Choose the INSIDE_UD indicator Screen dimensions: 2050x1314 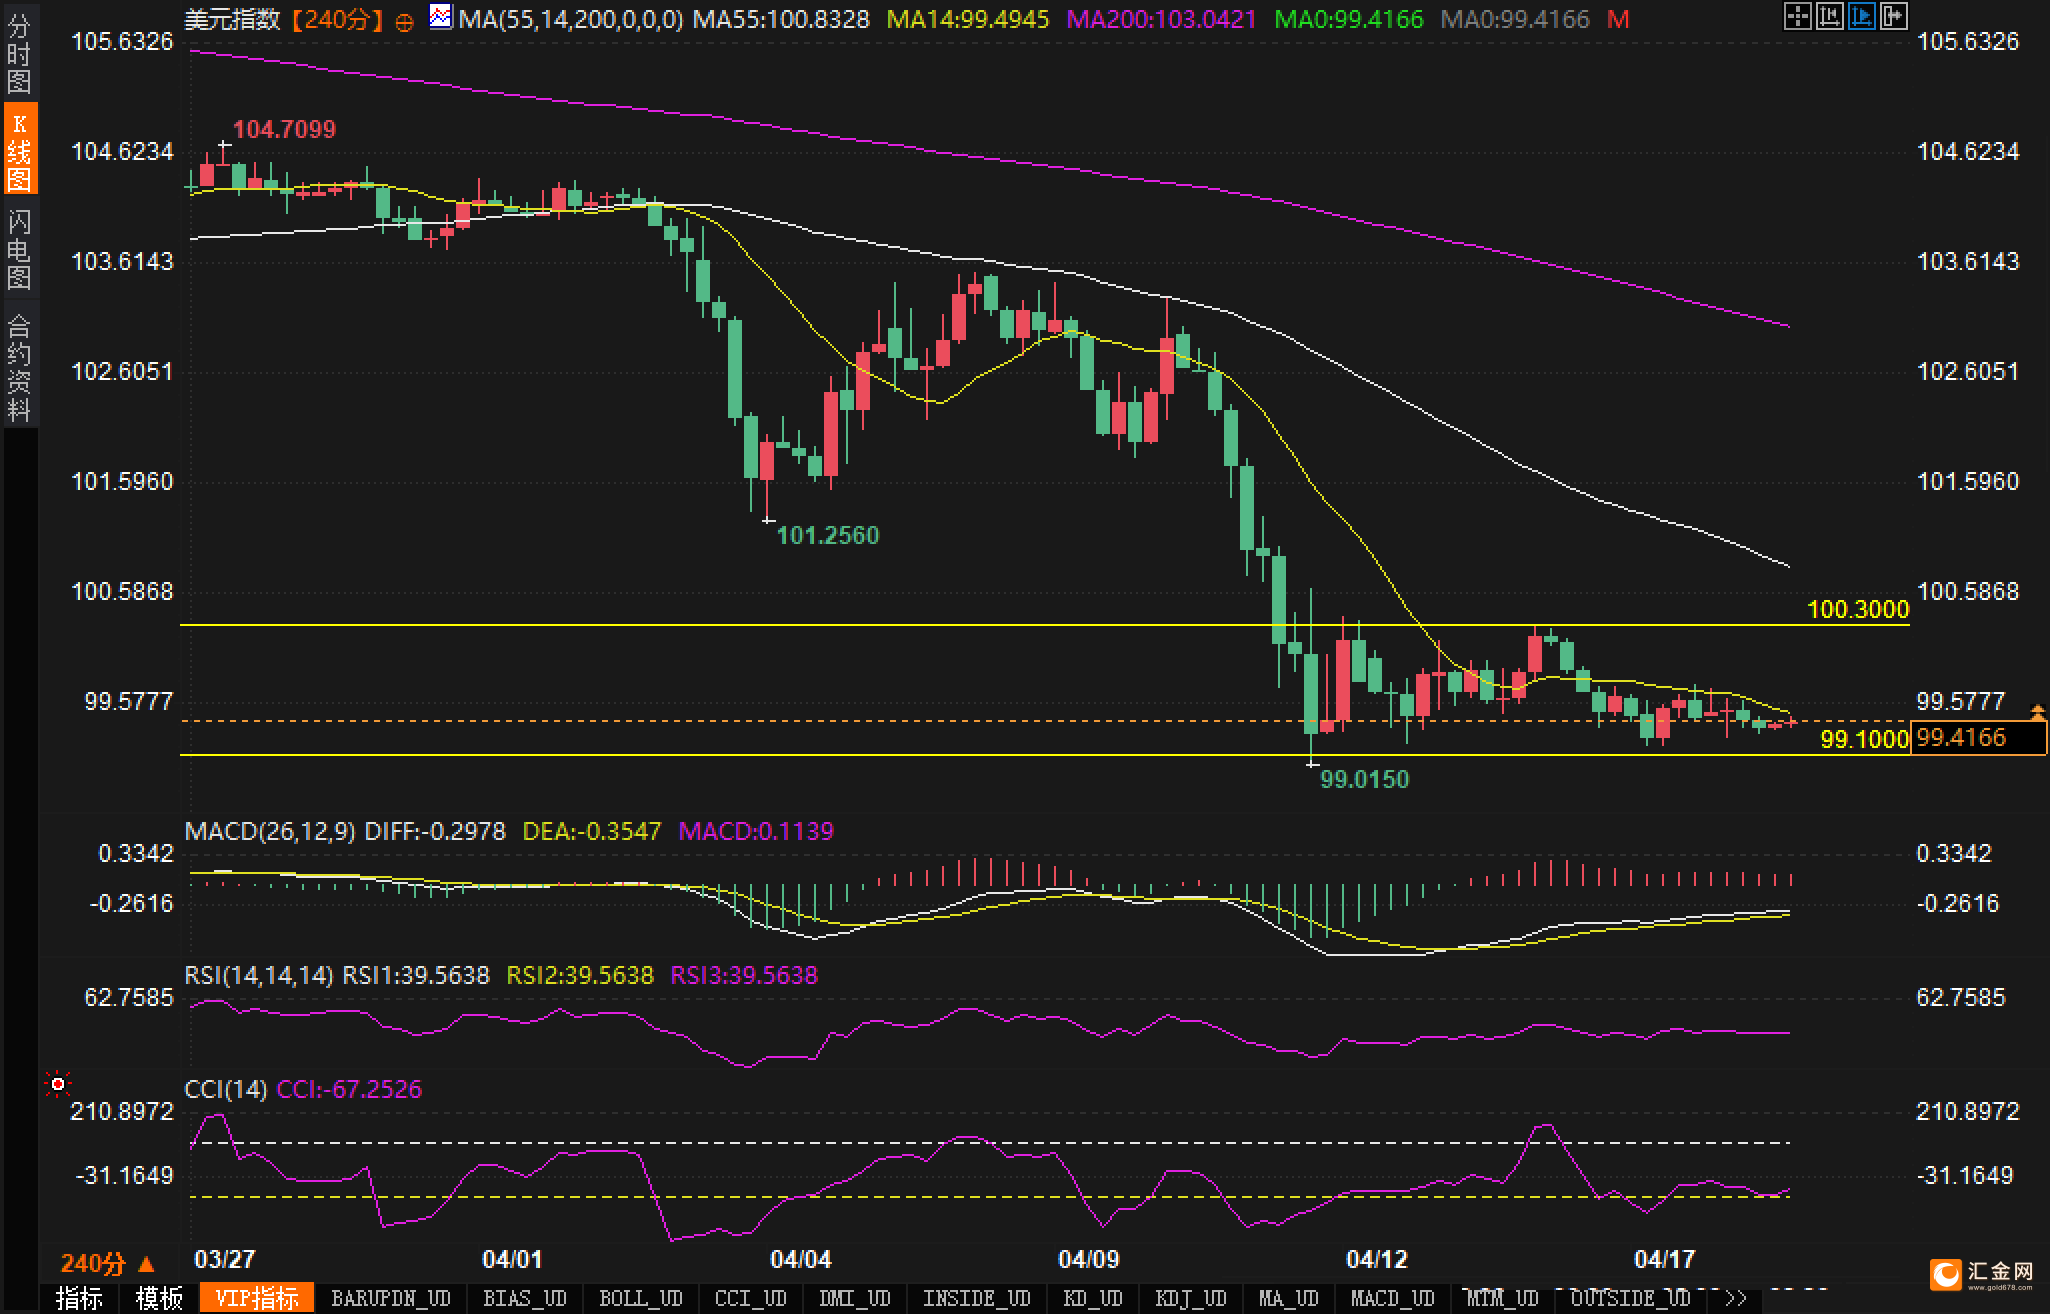[977, 1298]
